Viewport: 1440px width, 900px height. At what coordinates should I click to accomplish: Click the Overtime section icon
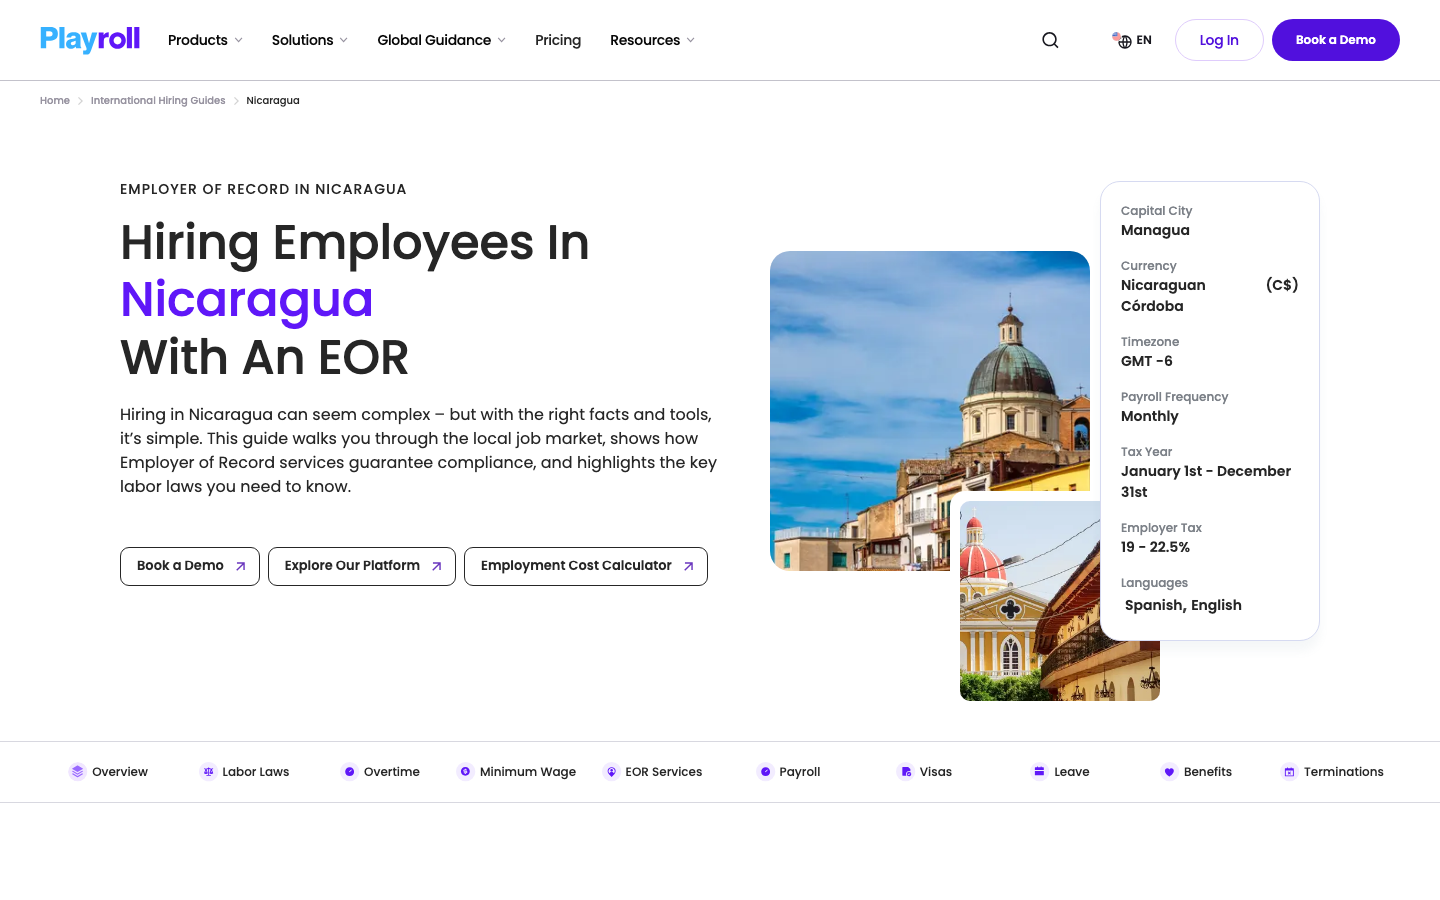(349, 772)
